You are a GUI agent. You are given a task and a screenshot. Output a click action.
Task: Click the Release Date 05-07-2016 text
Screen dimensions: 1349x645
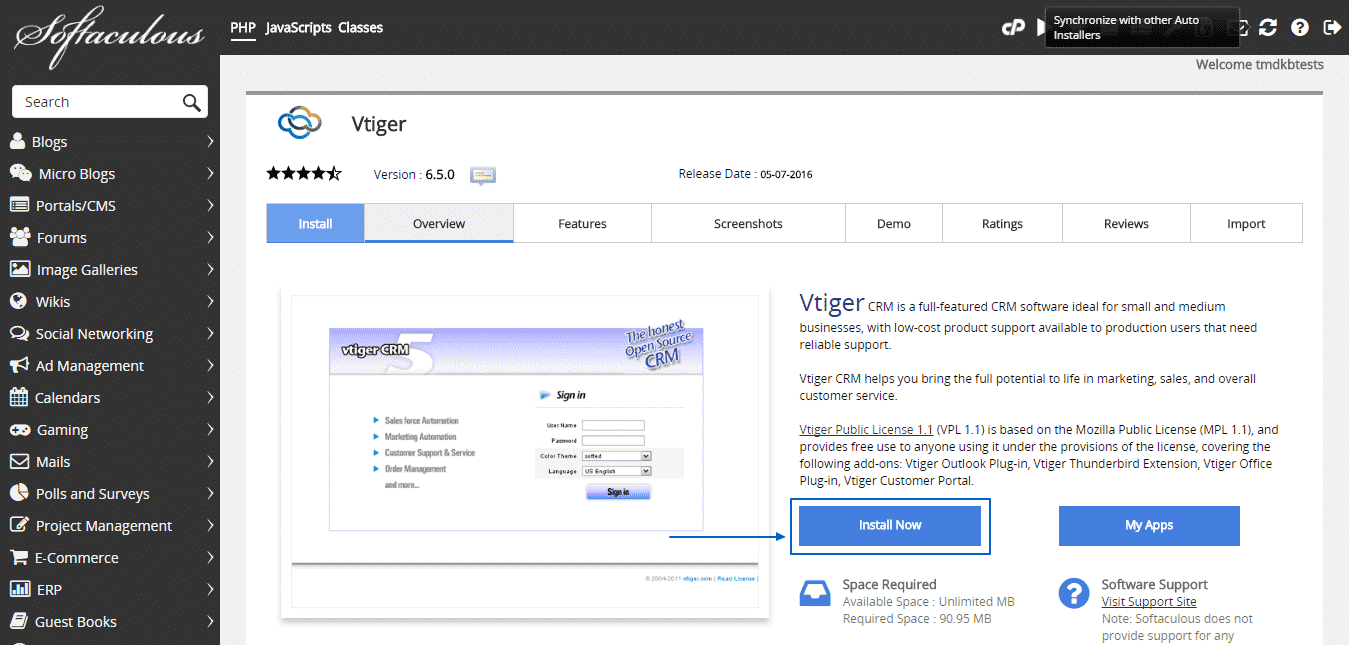pyautogui.click(x=745, y=174)
